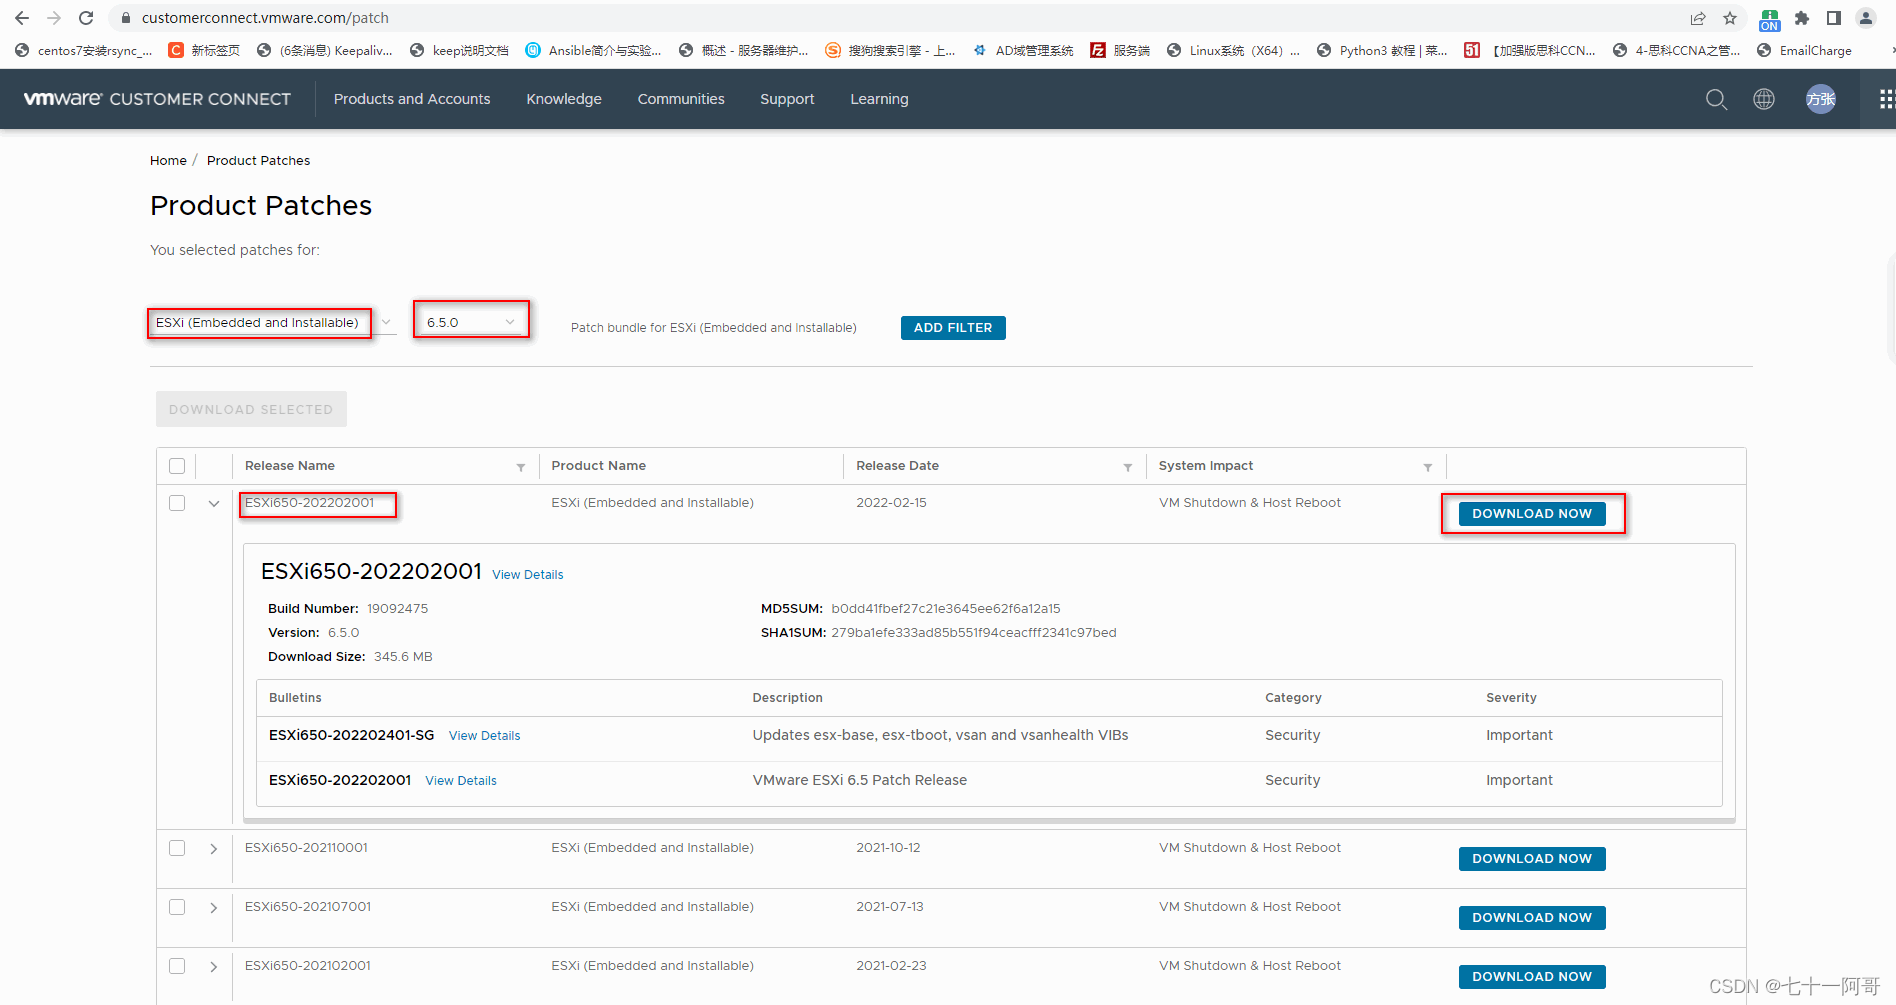Go back using browser back arrow
This screenshot has width=1896, height=1005.
coord(22,18)
